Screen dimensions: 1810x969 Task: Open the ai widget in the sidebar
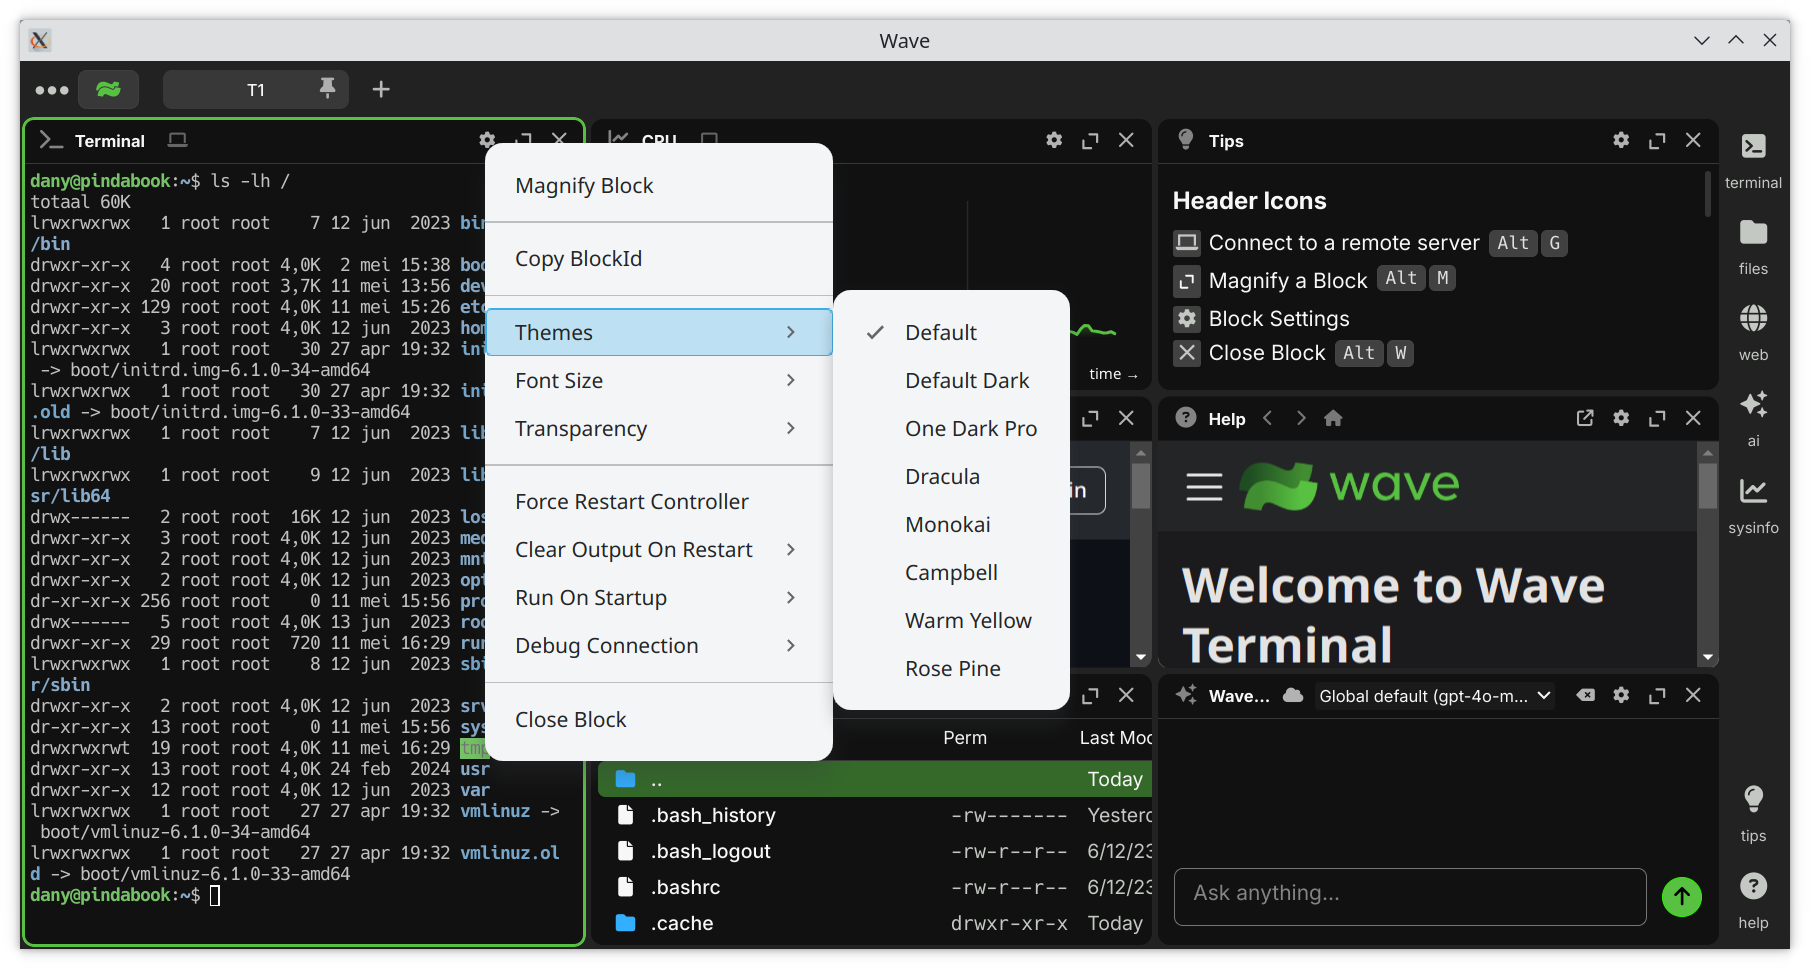1753,419
